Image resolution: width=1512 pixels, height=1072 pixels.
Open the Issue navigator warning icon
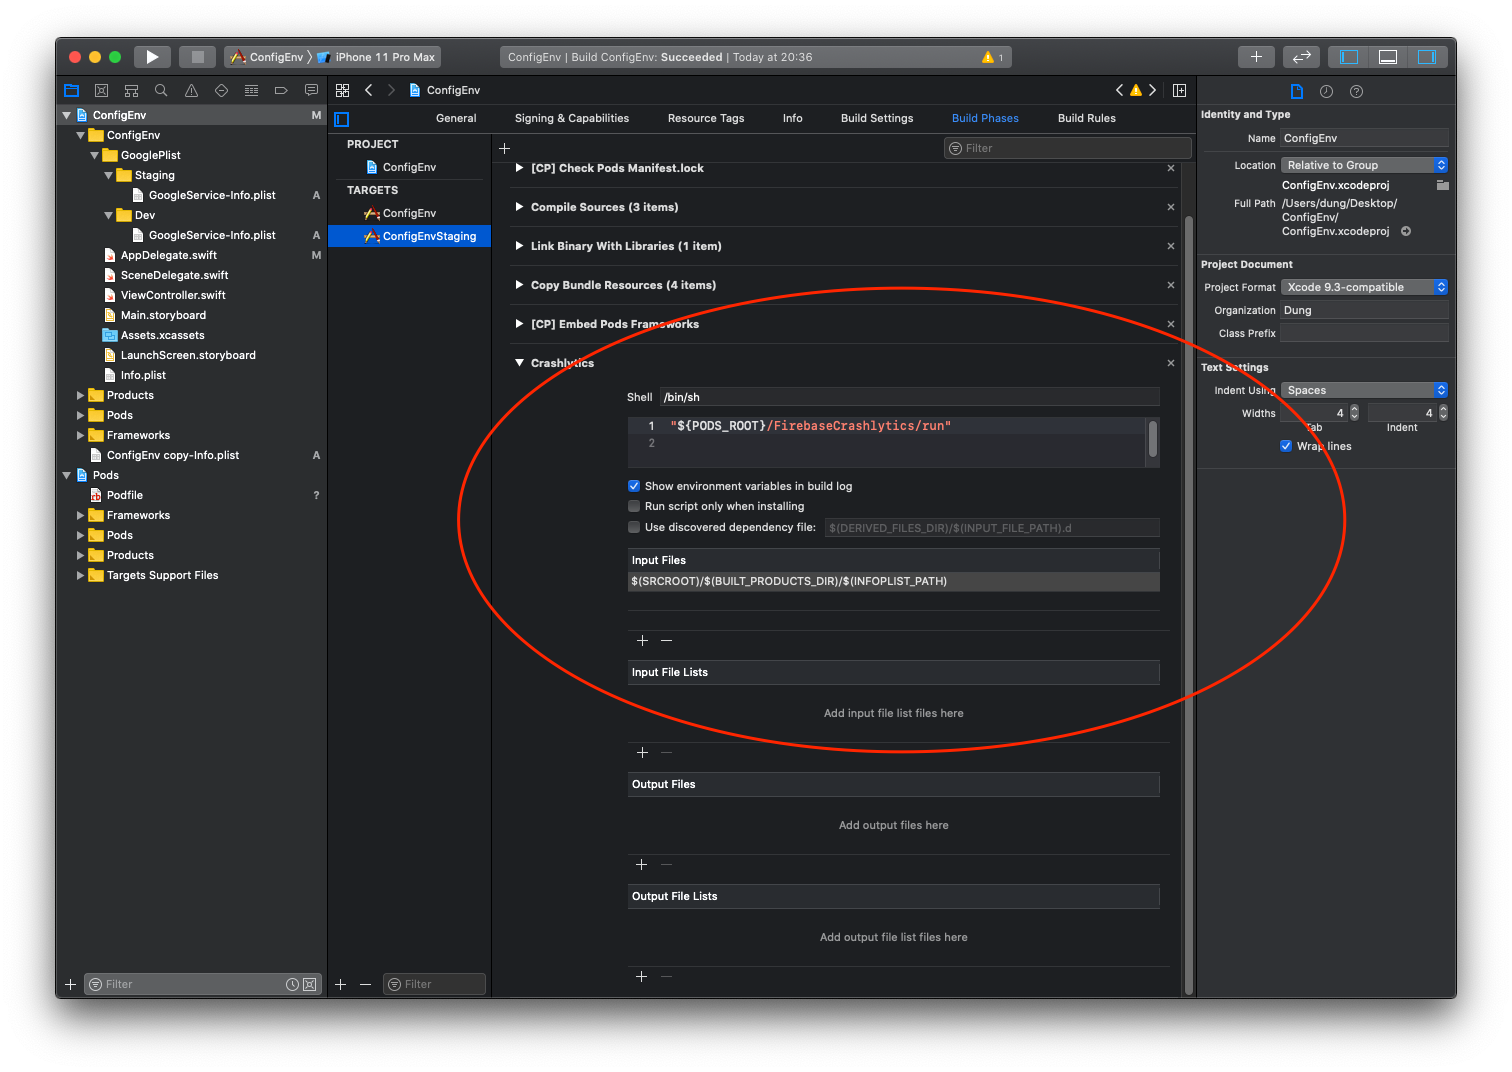(x=191, y=90)
